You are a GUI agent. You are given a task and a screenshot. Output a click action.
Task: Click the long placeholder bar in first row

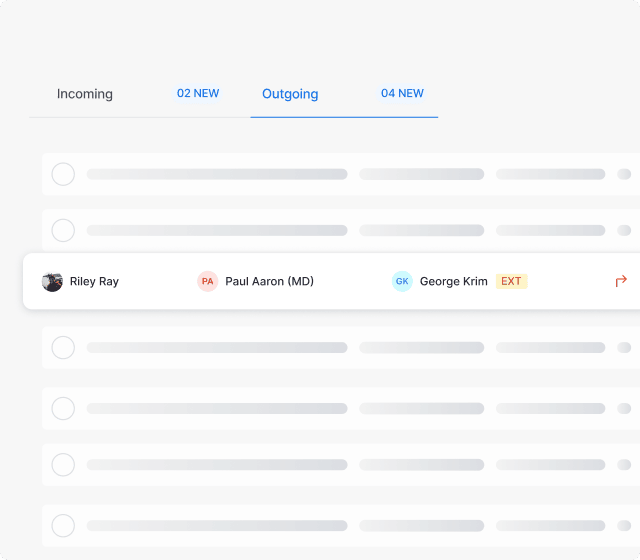tap(217, 174)
